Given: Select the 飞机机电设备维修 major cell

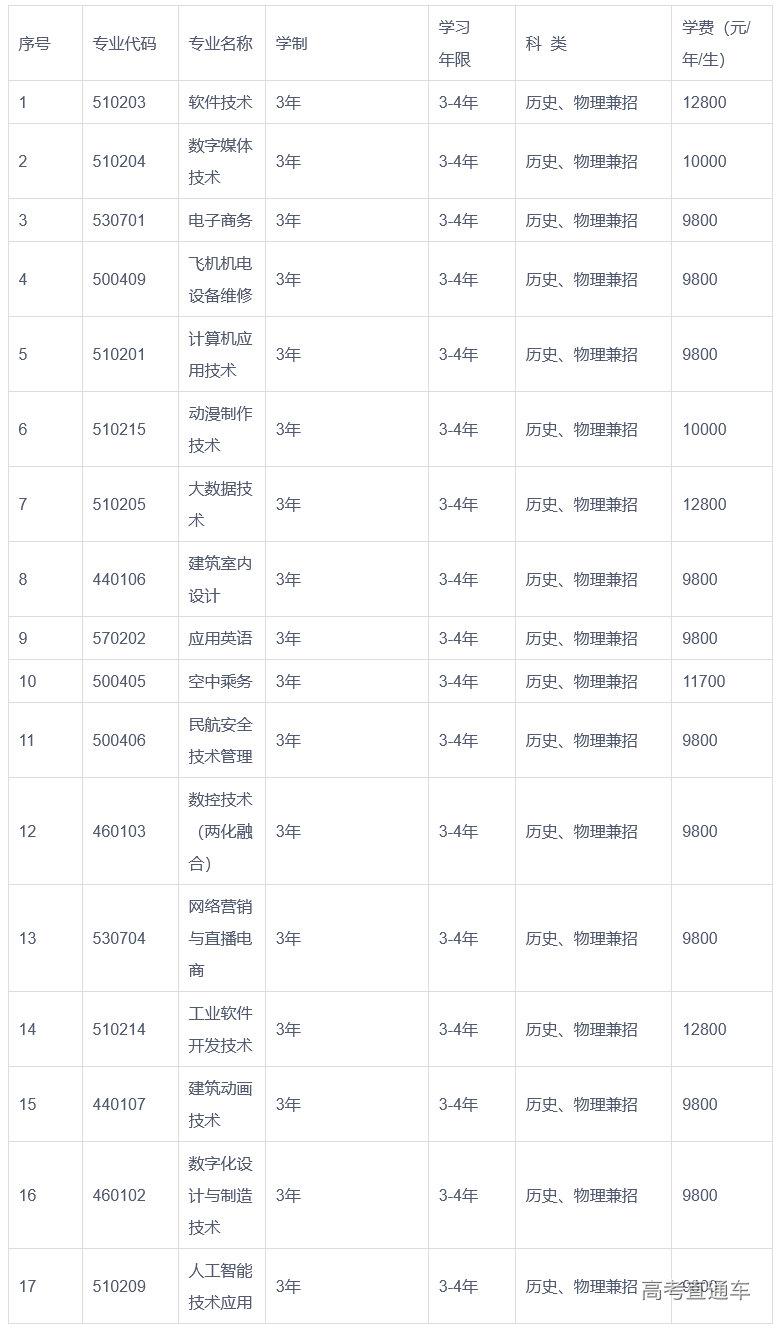Looking at the screenshot, I should click(220, 279).
